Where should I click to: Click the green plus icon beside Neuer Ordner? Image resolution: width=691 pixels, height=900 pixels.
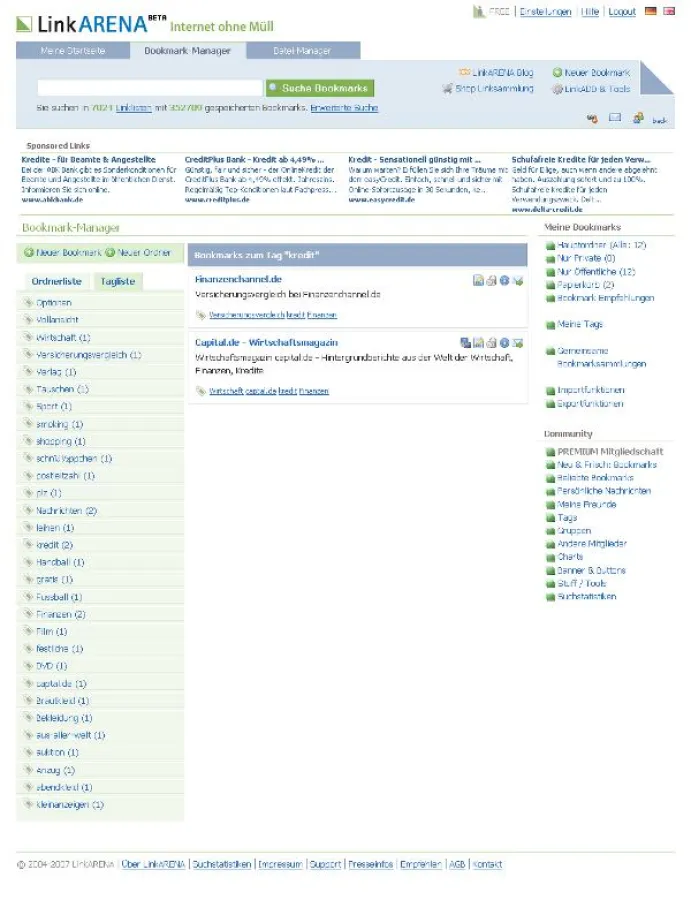click(110, 253)
